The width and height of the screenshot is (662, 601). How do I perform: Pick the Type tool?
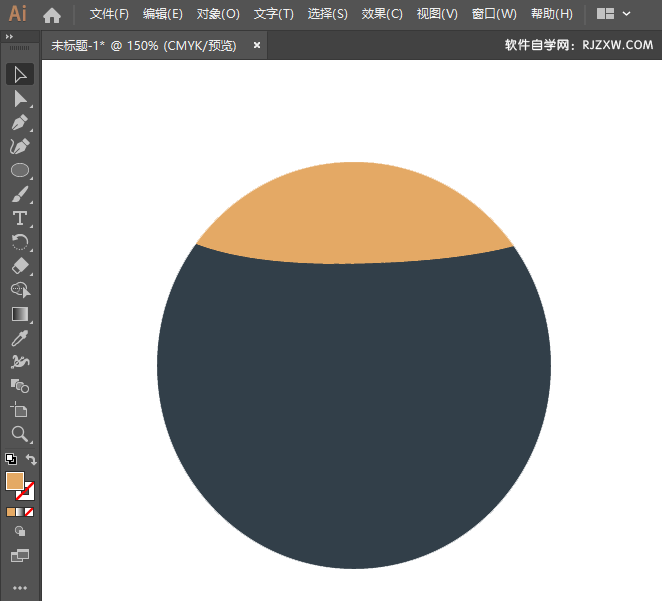coord(19,218)
